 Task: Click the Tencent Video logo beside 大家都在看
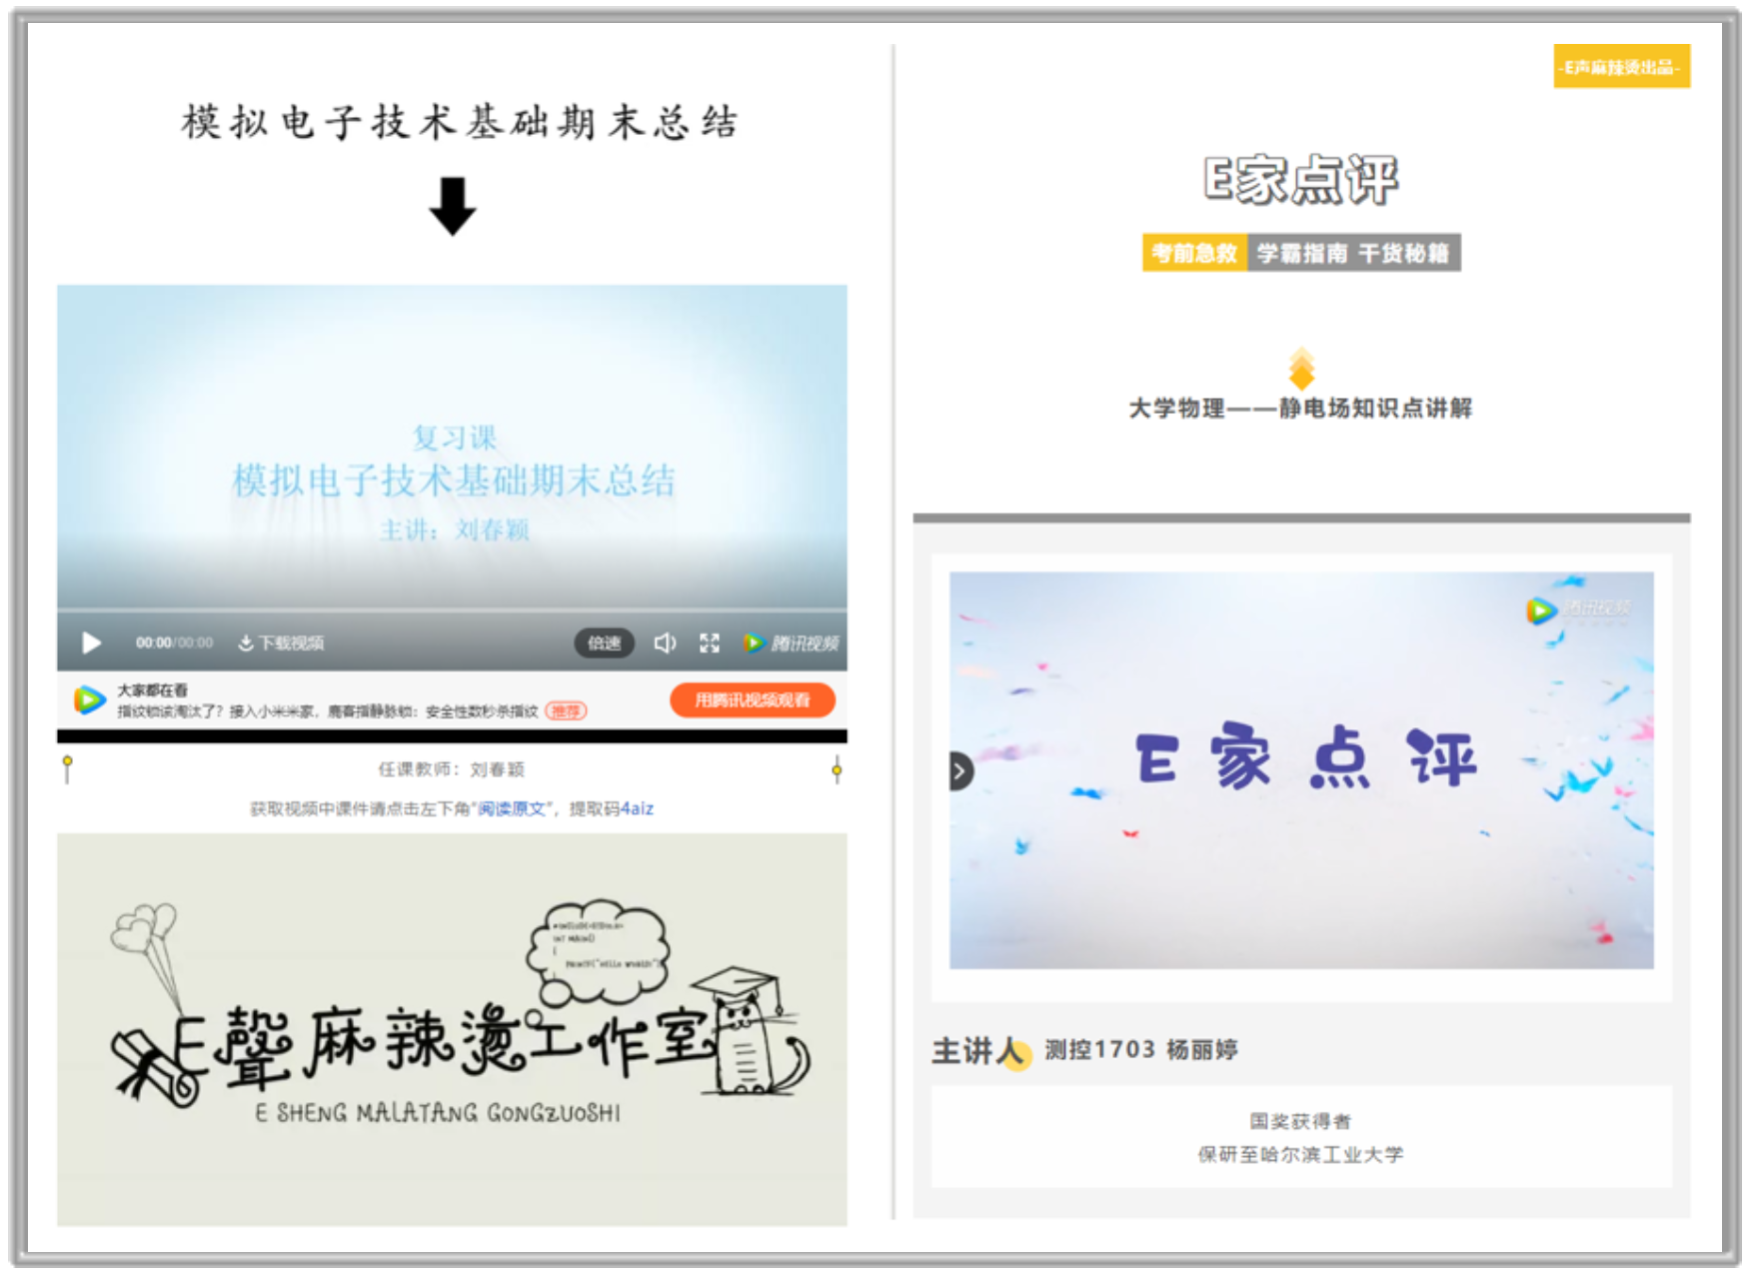90,700
